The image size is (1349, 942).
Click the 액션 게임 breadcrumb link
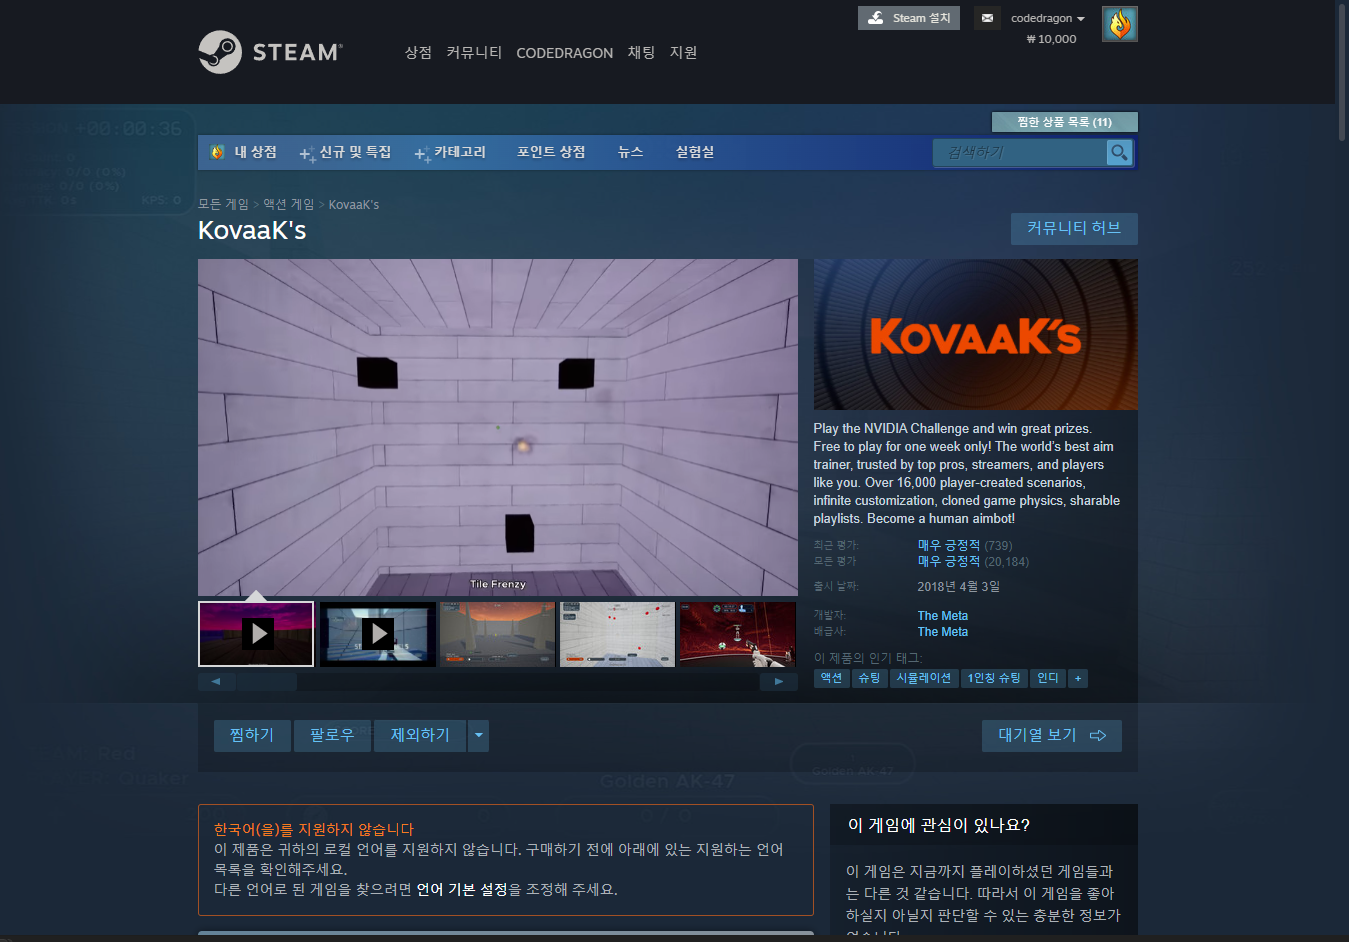(x=289, y=204)
